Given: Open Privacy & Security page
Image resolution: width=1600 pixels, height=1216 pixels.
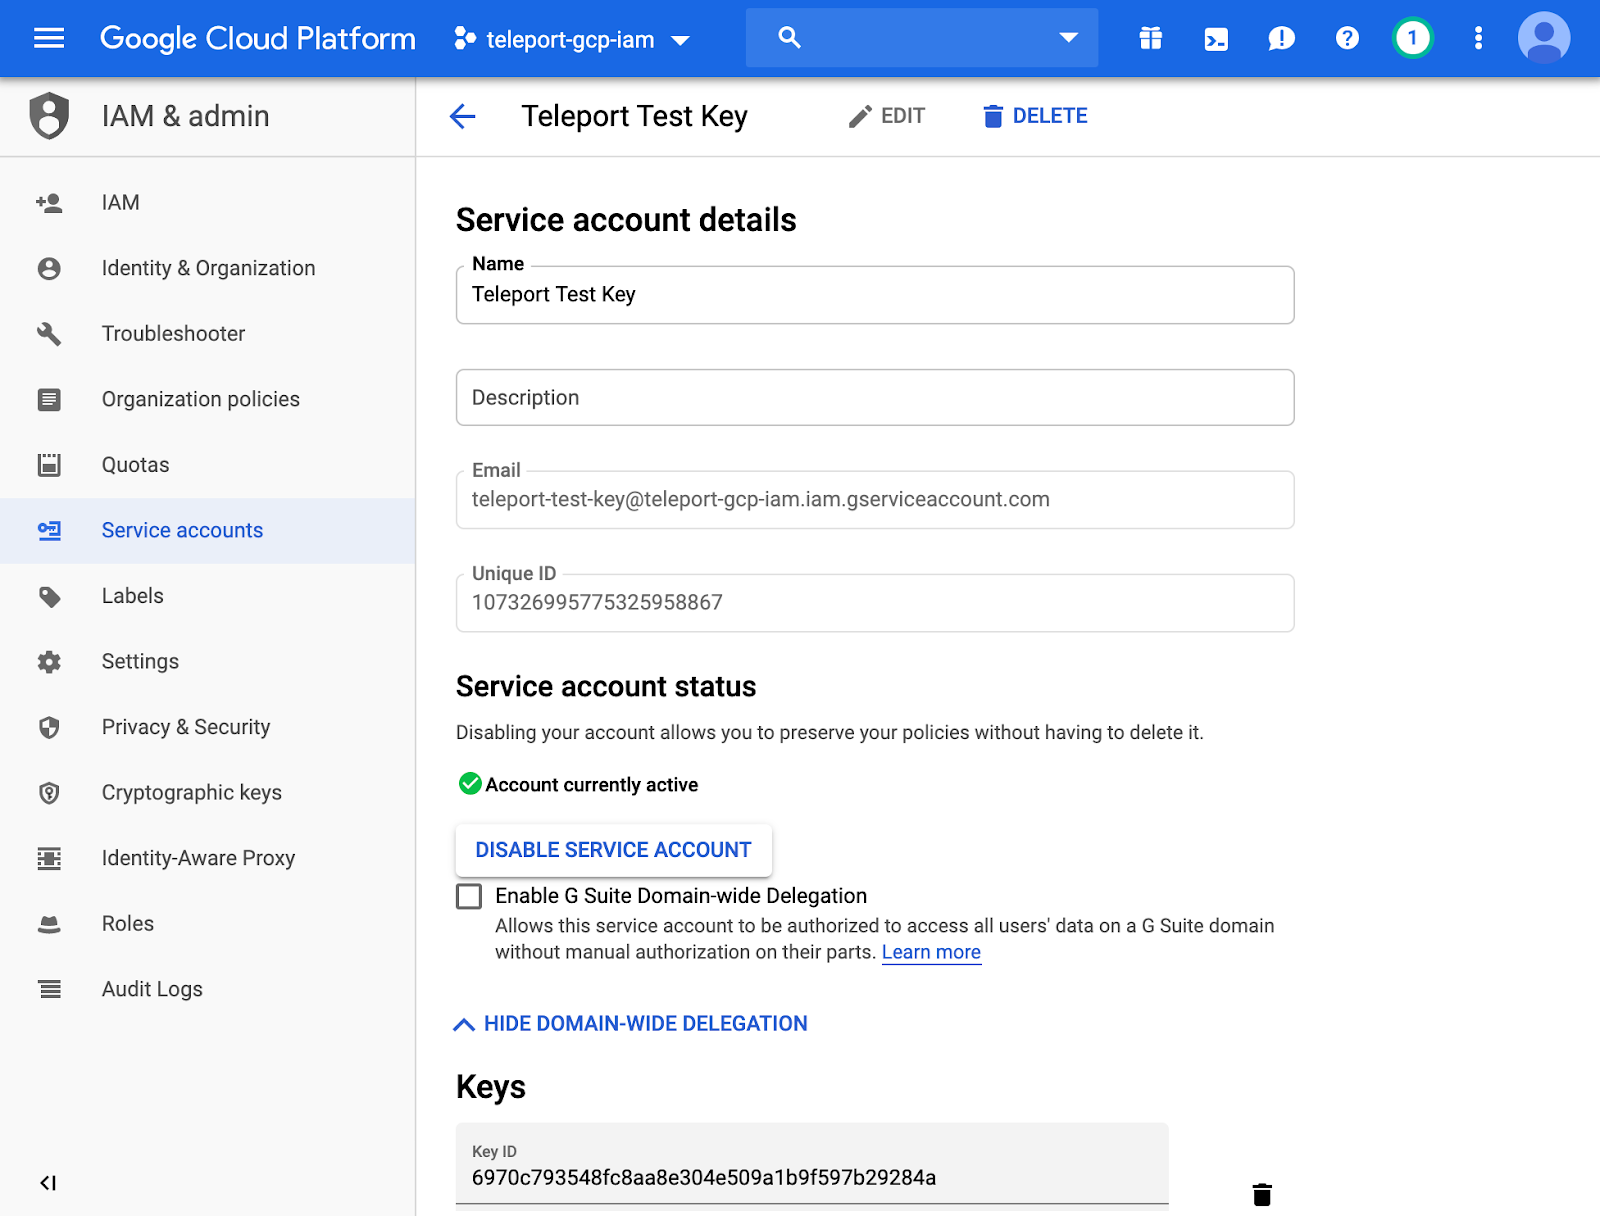Looking at the screenshot, I should click(207, 727).
